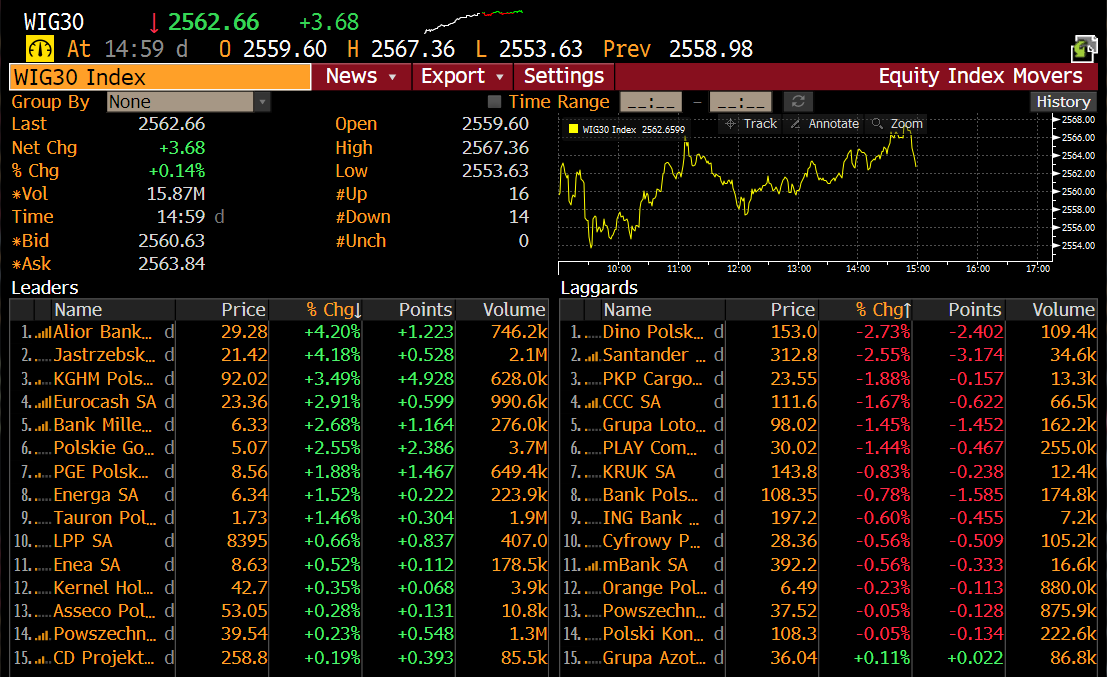1107x677 pixels.
Task: Sort Laggards by % Chg column
Action: point(865,310)
